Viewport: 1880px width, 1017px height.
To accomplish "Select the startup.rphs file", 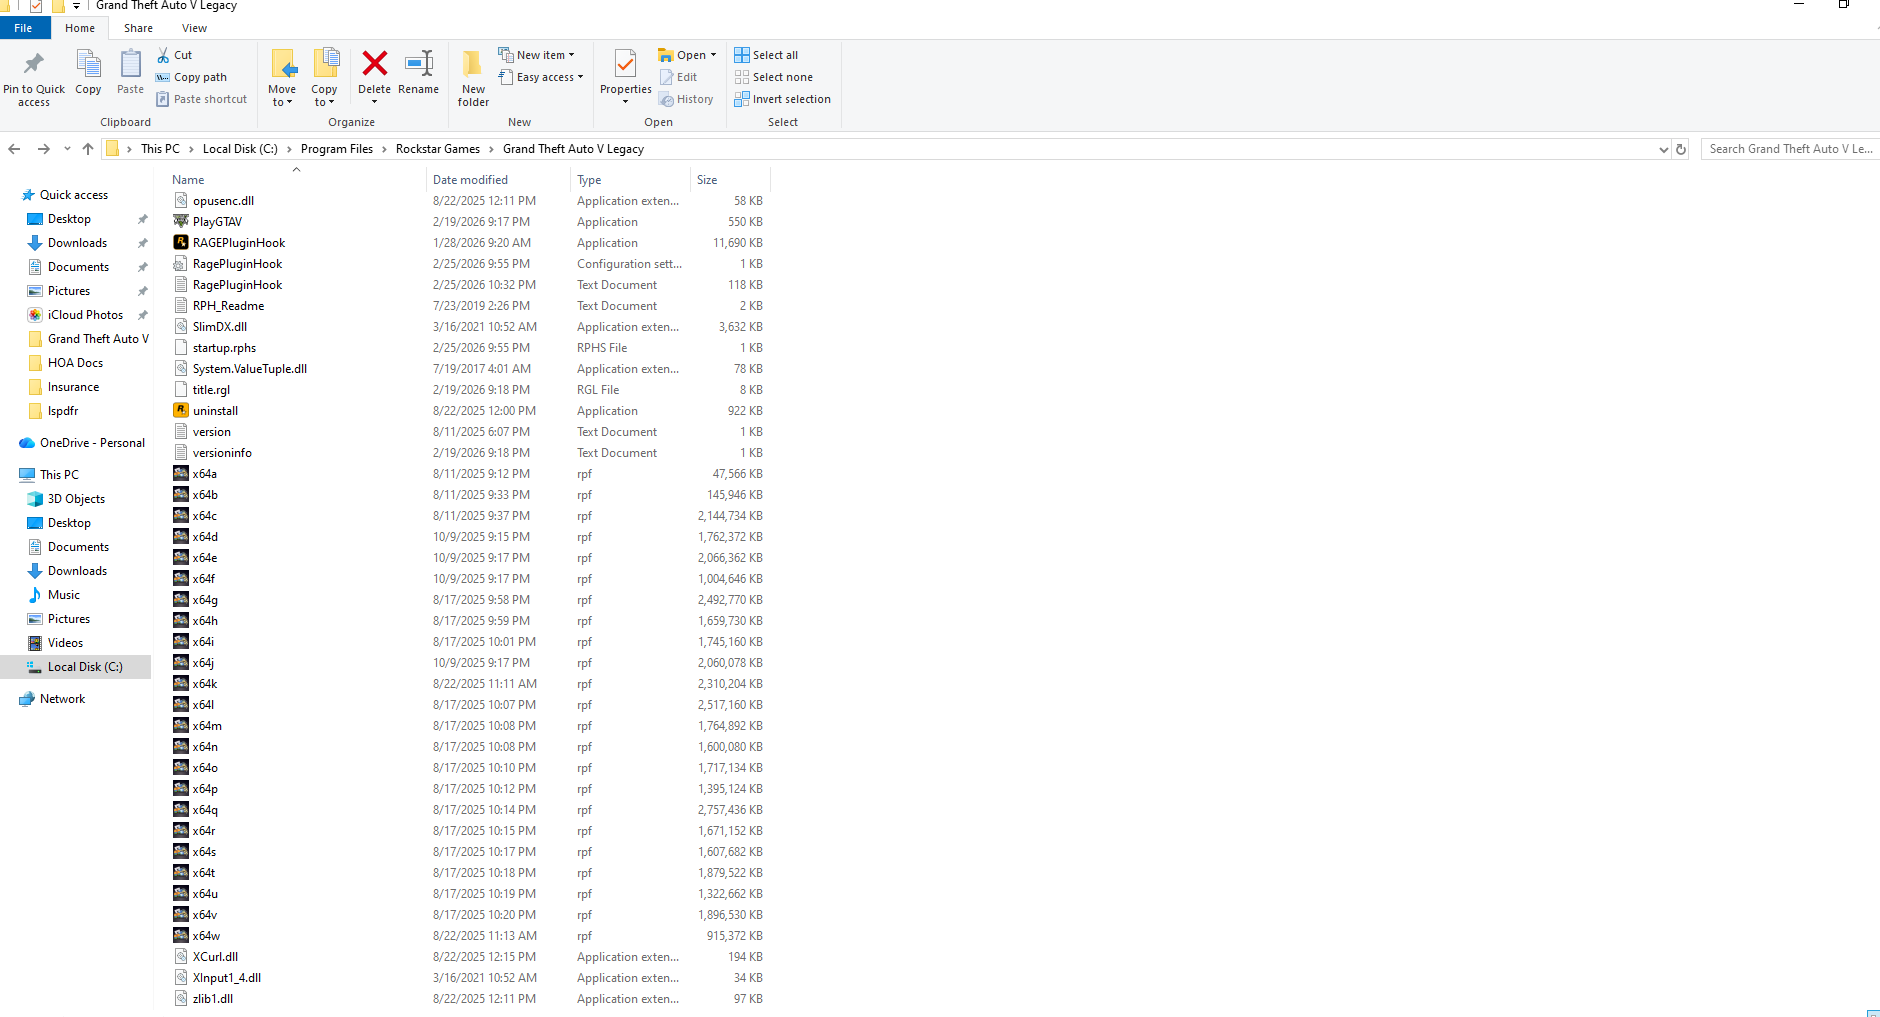I will (214, 348).
